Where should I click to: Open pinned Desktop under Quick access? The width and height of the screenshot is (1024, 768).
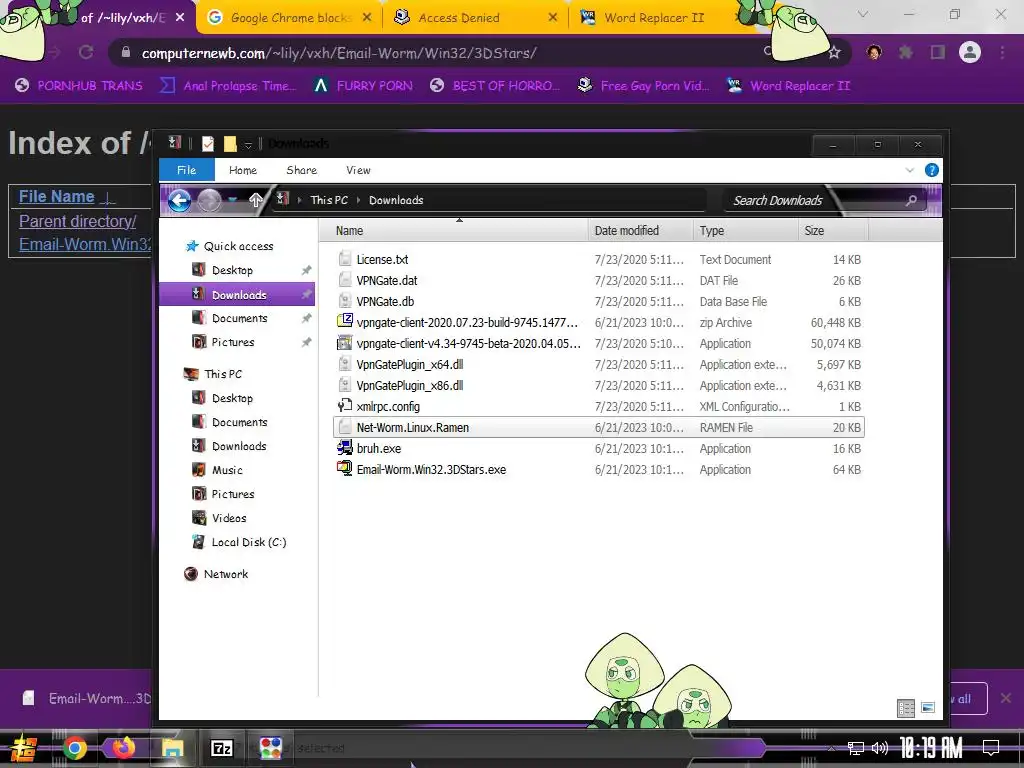232,270
